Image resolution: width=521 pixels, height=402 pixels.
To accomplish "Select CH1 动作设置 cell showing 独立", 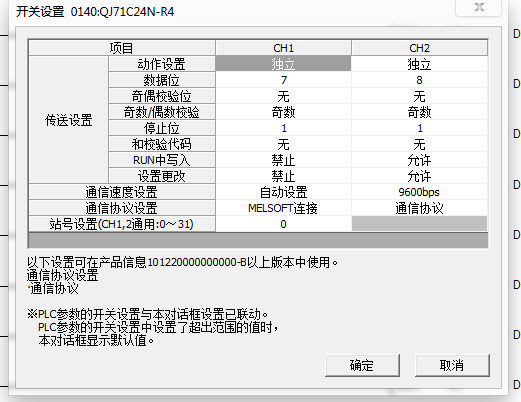I will [x=283, y=64].
